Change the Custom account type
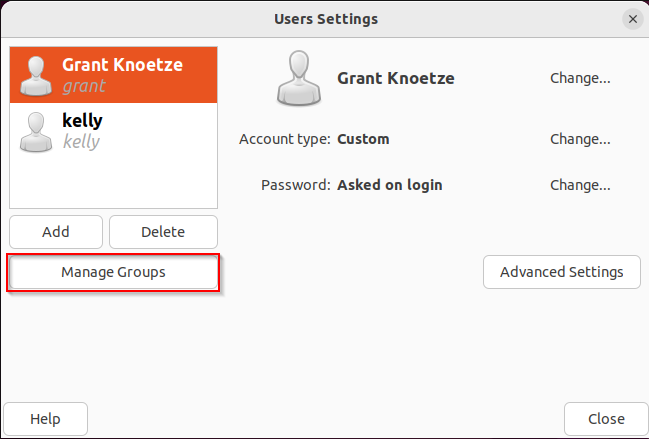This screenshot has height=439, width=649. coord(580,139)
